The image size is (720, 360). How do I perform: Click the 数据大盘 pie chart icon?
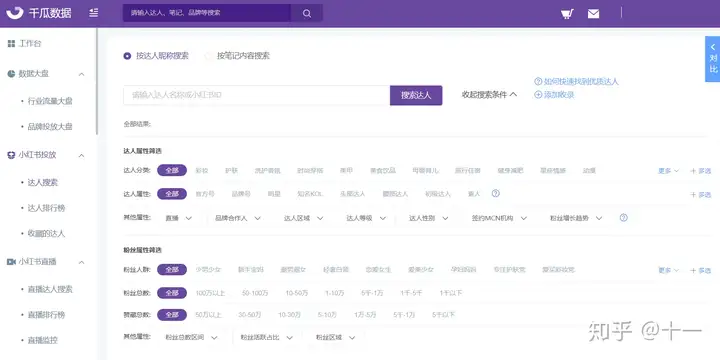click(x=11, y=74)
